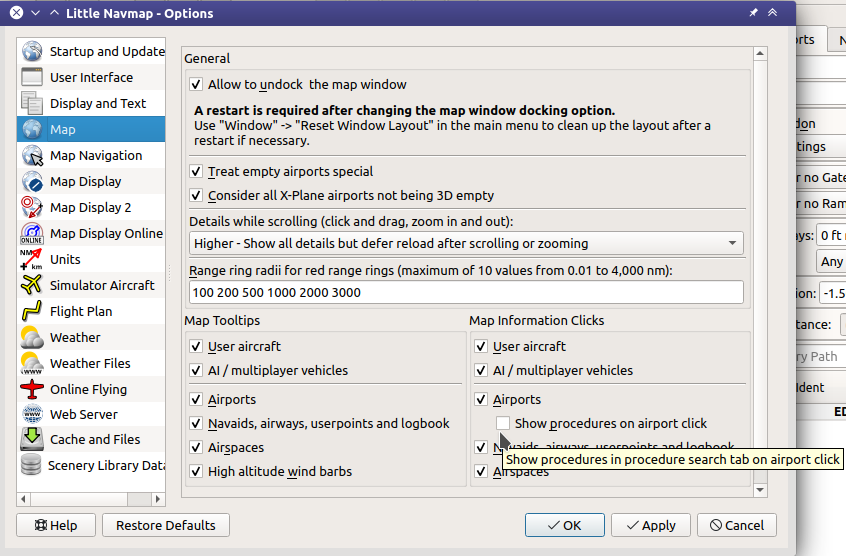Click the User Interface window icon

[x=32, y=77]
